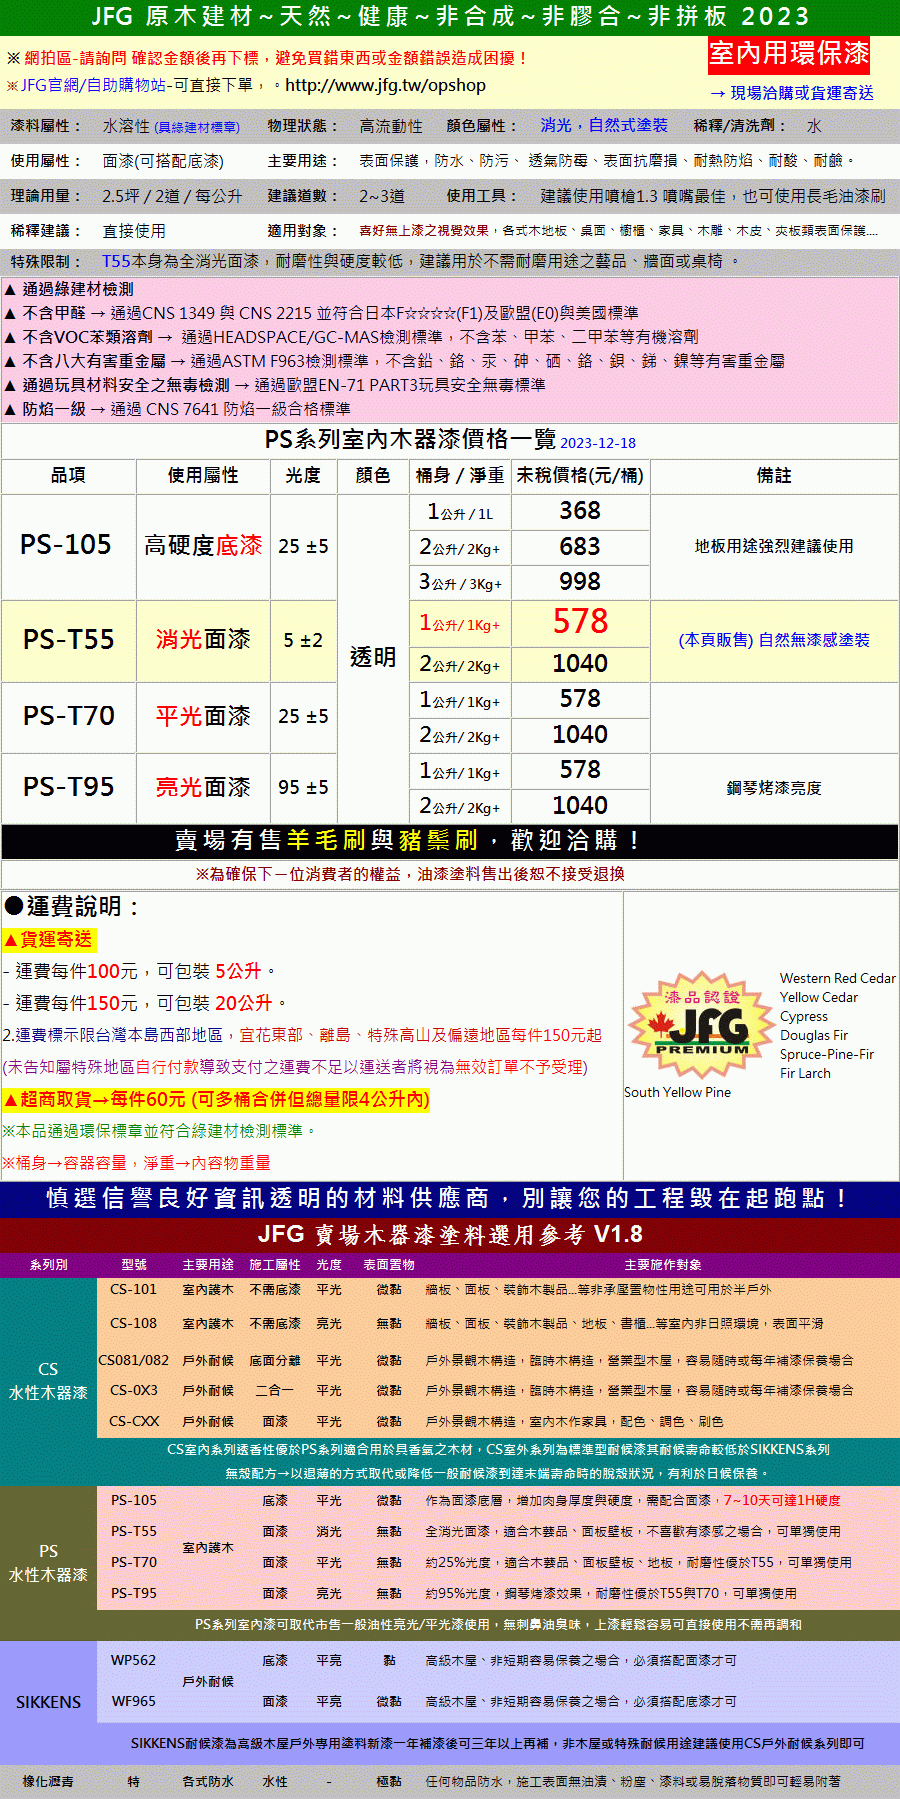Click the date 2023-12-18 beside price table title

point(598,443)
